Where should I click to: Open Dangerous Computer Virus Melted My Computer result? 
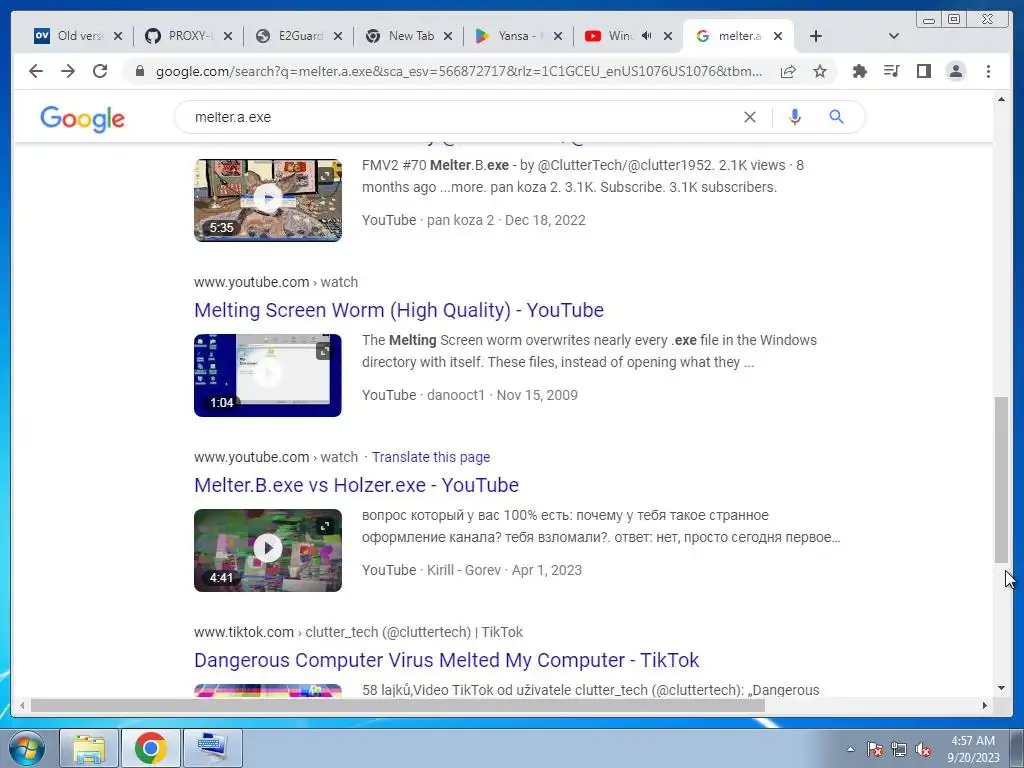tap(446, 660)
